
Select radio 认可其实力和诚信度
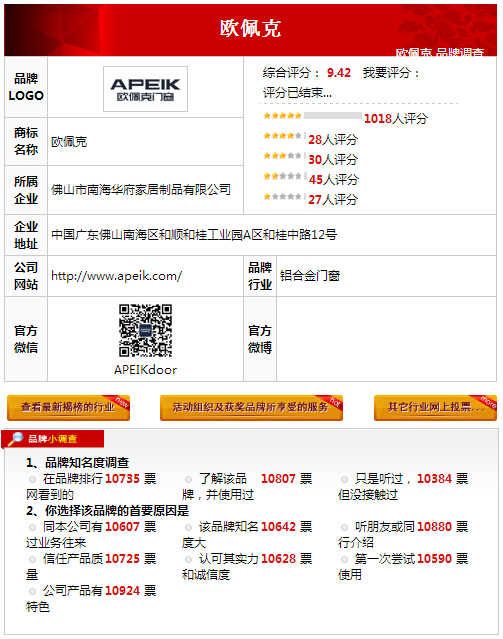[188, 559]
